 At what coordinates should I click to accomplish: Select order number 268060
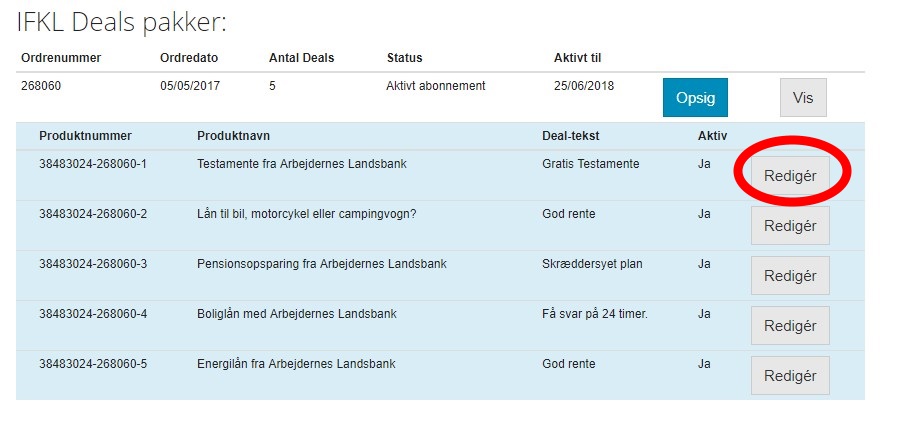point(41,86)
